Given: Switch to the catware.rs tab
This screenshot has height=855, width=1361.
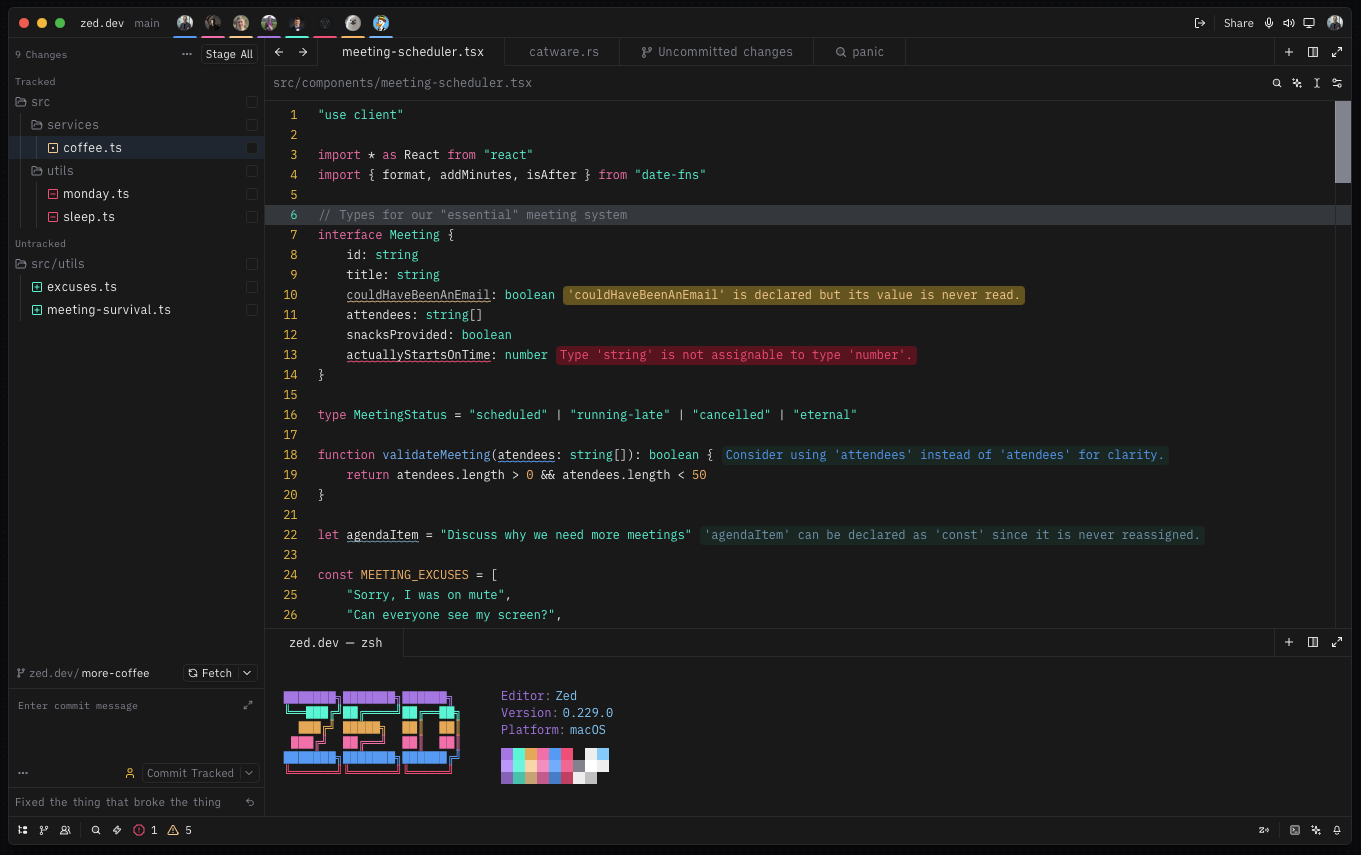Looking at the screenshot, I should (564, 52).
